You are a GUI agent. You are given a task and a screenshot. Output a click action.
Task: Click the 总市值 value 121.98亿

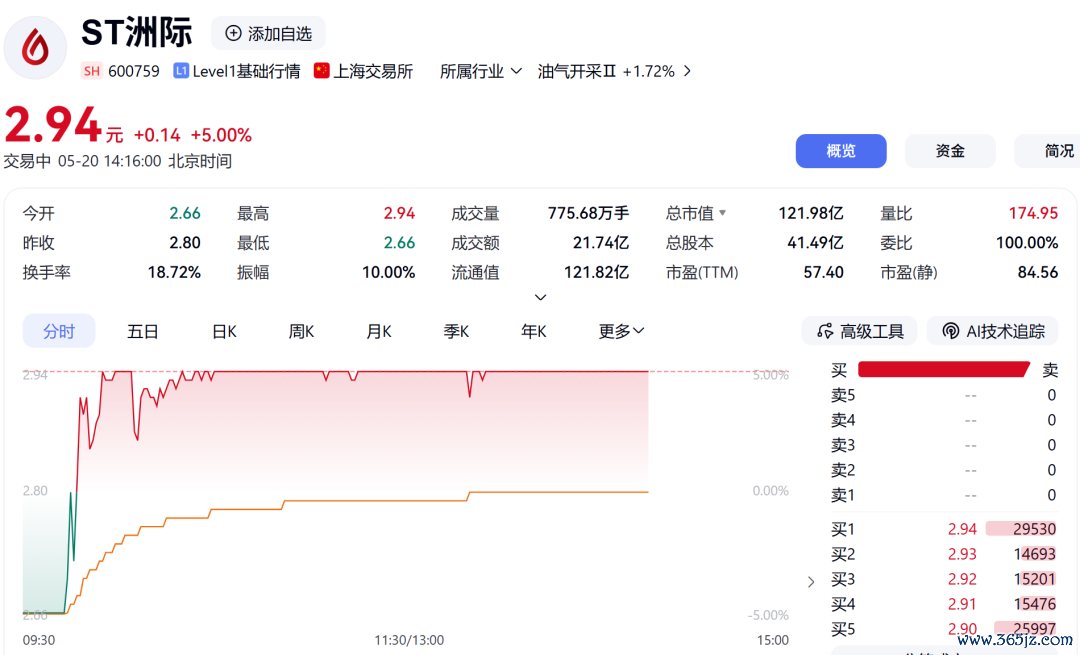click(811, 213)
